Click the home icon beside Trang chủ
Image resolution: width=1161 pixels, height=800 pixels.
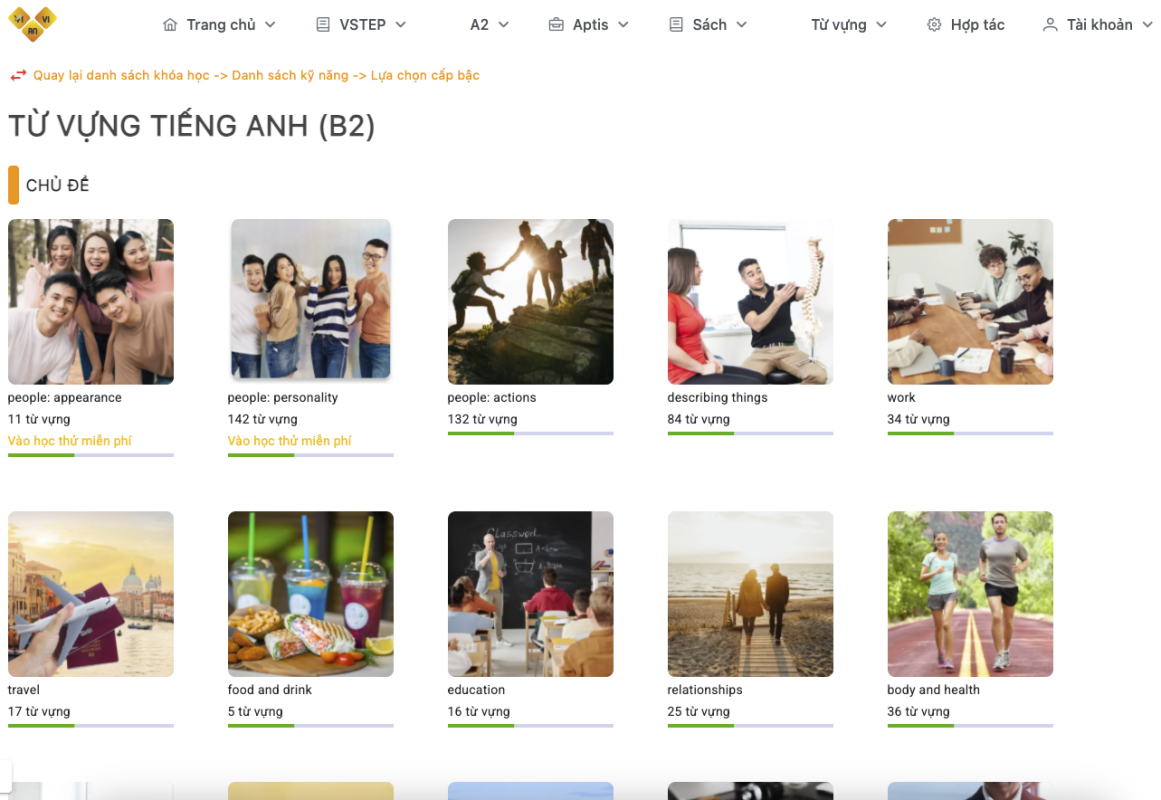click(x=170, y=24)
